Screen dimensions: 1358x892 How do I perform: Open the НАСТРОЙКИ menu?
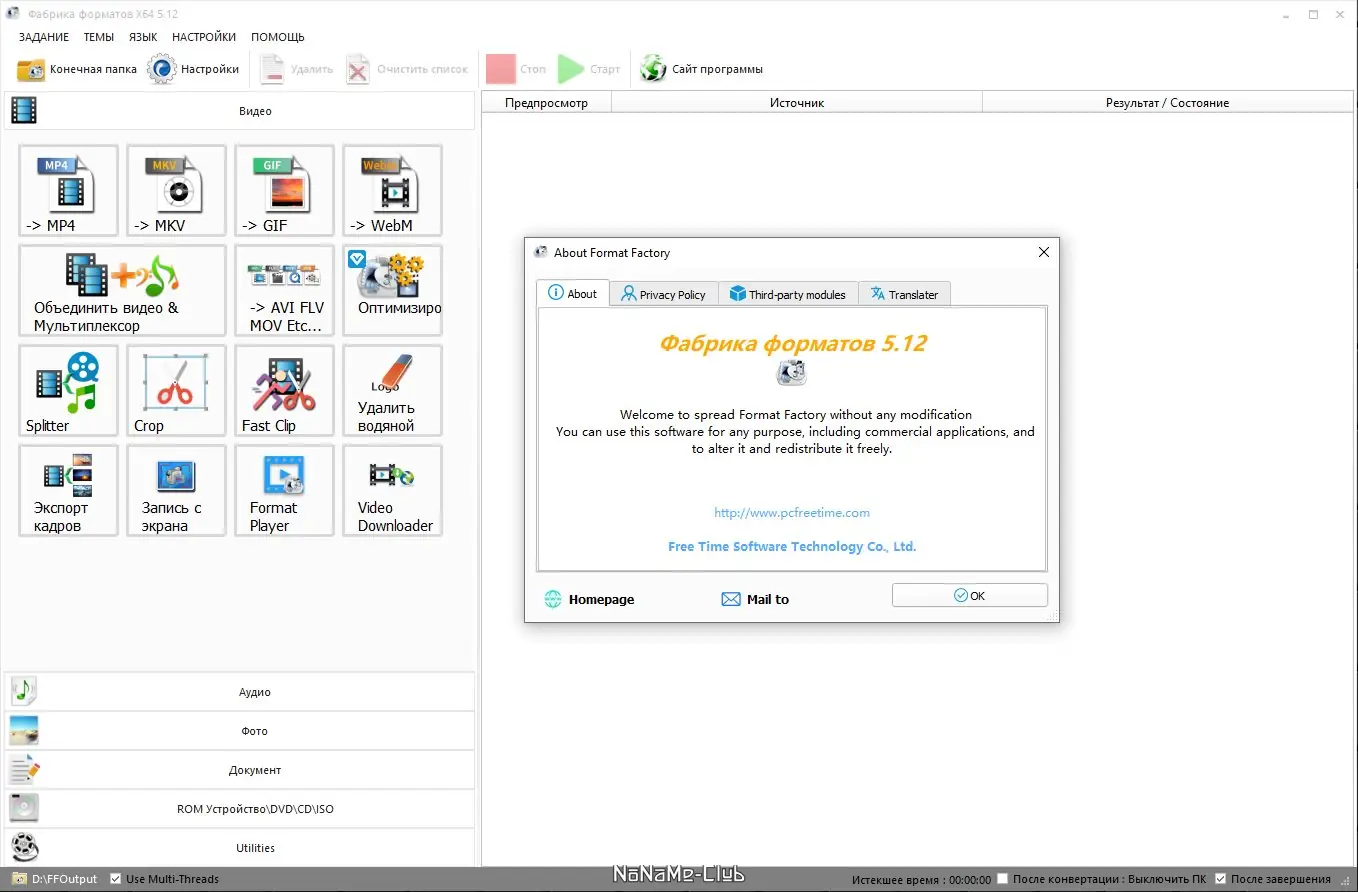204,37
